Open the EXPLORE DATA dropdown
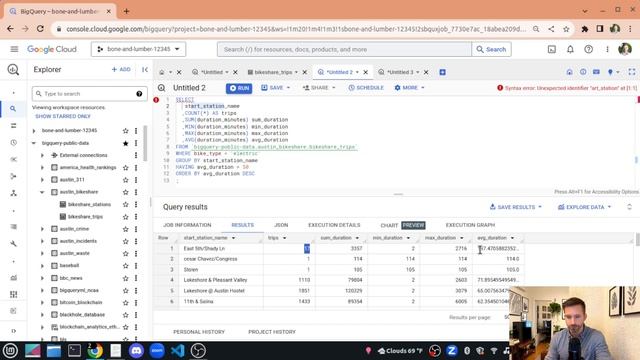 (x=584, y=207)
